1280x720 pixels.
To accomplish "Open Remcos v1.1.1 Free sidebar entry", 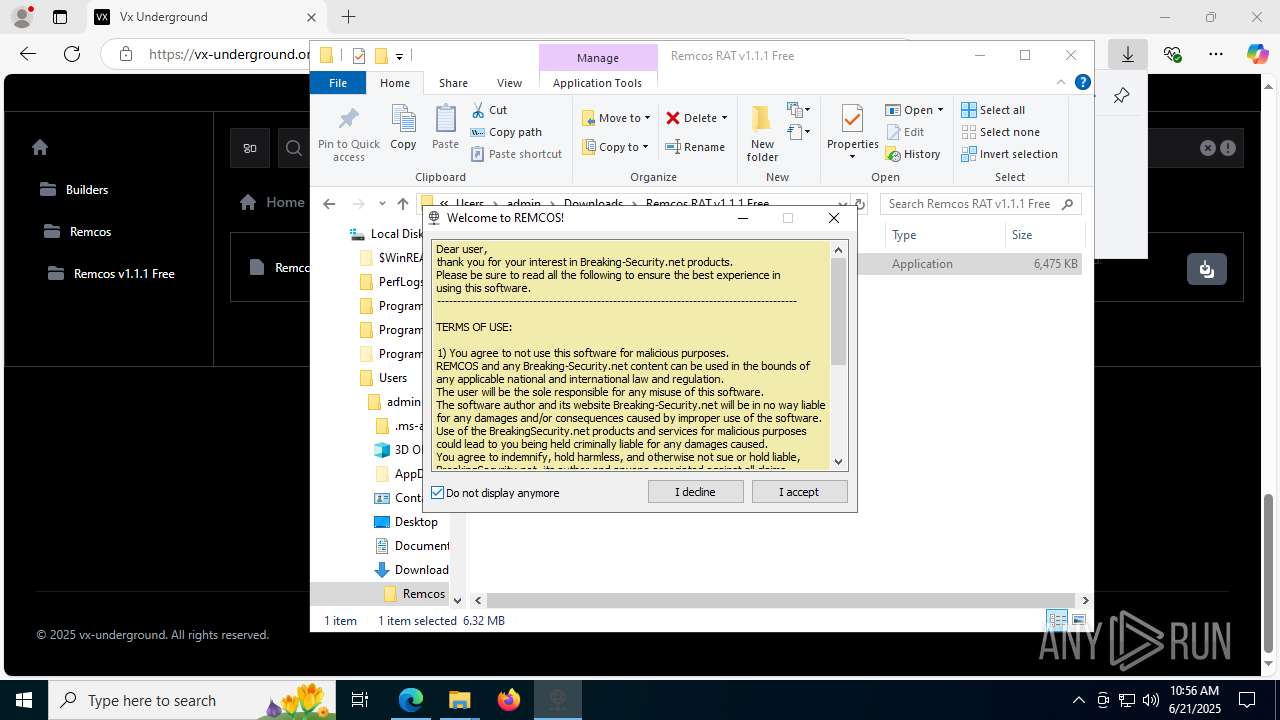I will (x=124, y=274).
